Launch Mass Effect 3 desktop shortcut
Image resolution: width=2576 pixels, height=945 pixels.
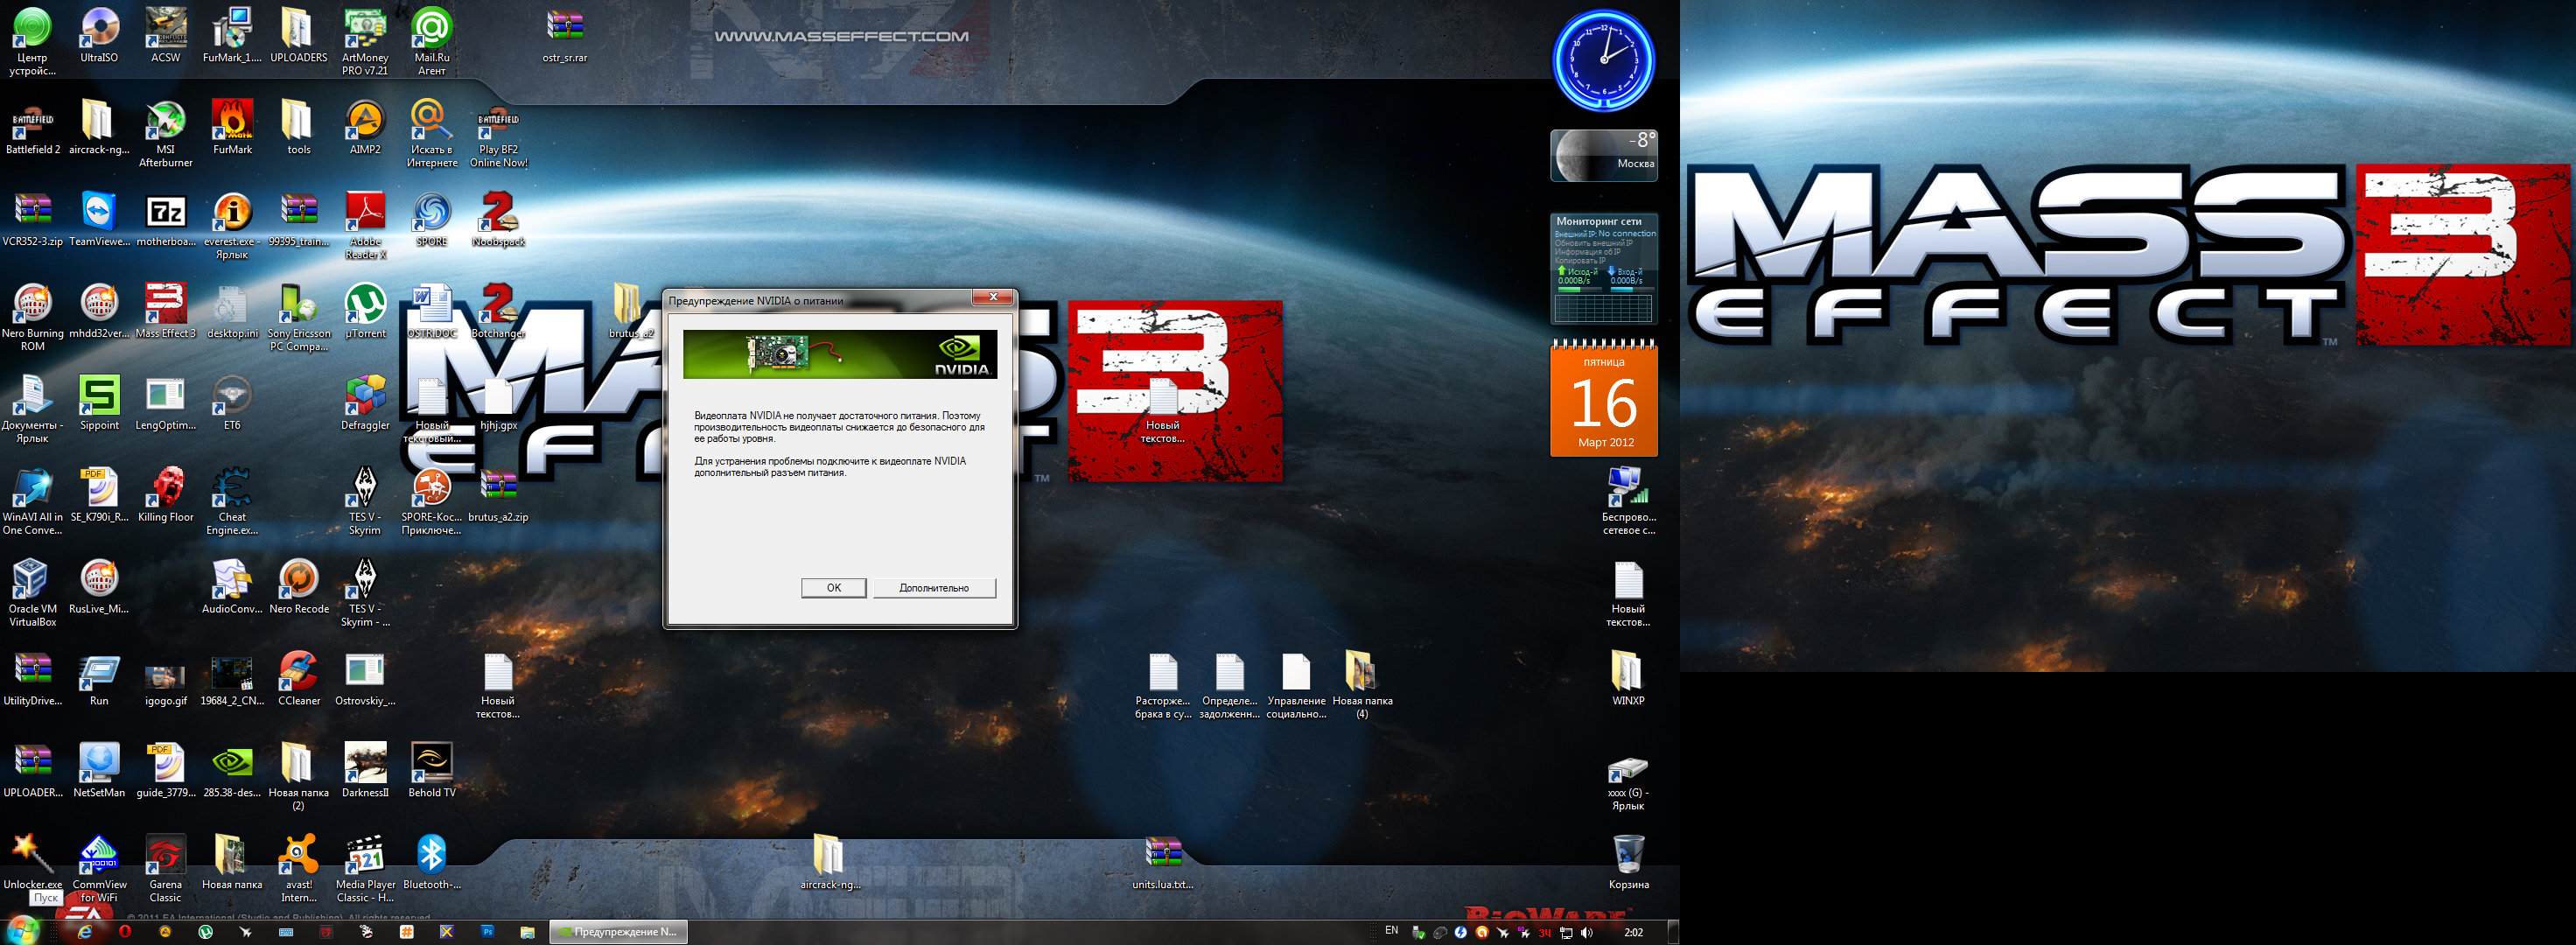(x=166, y=312)
